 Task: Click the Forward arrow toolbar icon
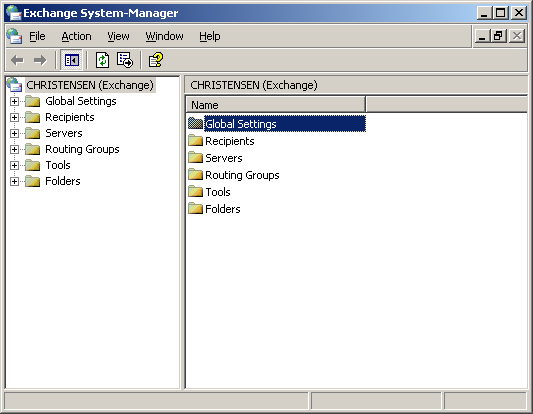pos(40,61)
